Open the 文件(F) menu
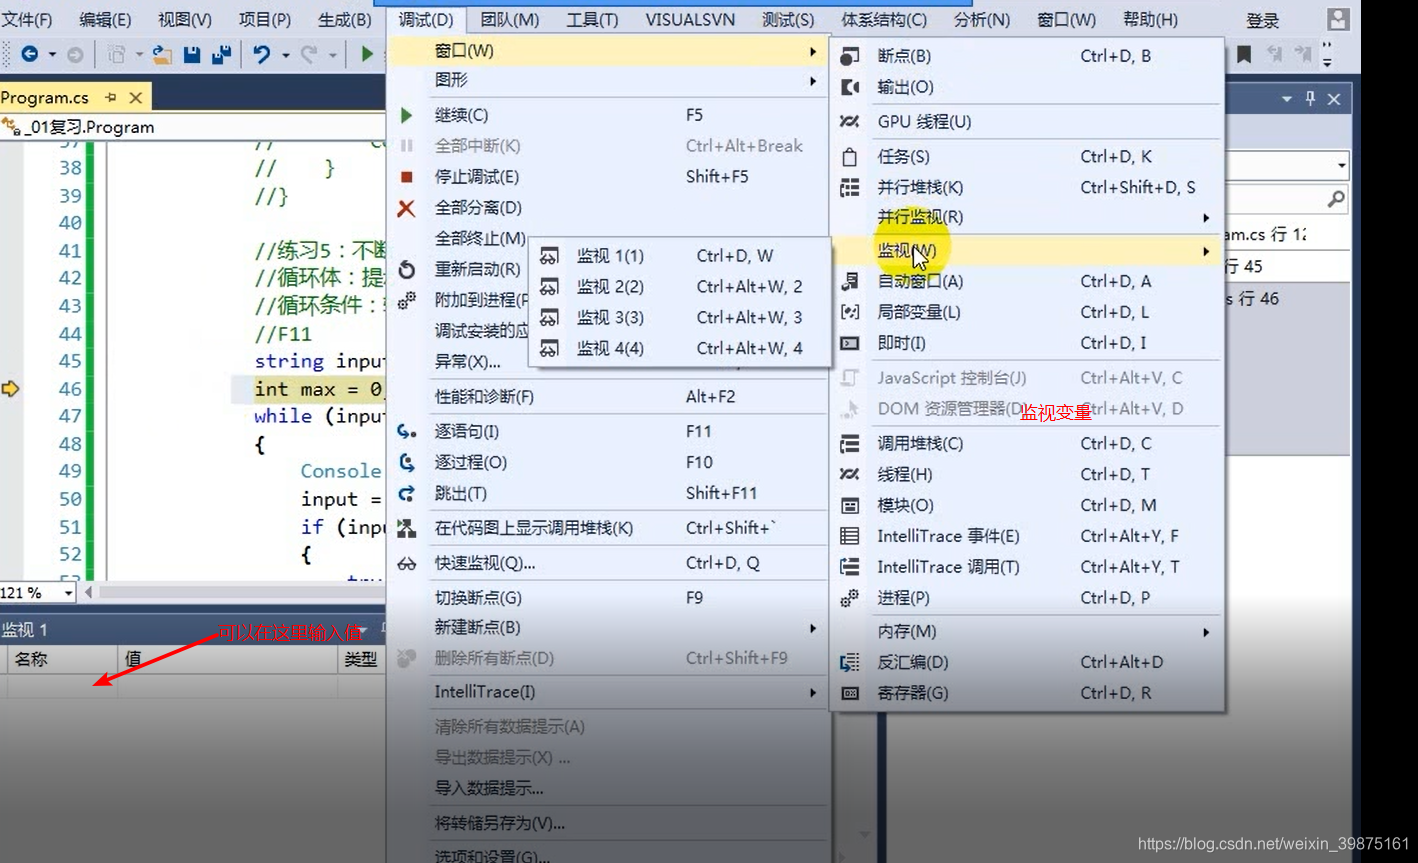 (26, 20)
